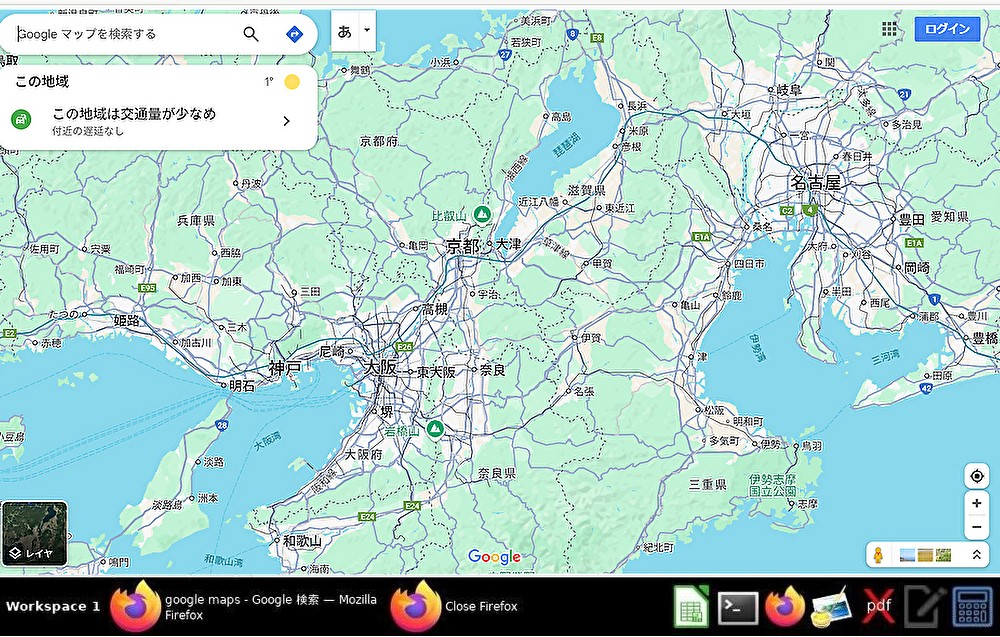The width and height of the screenshot is (1000, 637).
Task: Click the E26 expressway shield
Action: click(404, 347)
